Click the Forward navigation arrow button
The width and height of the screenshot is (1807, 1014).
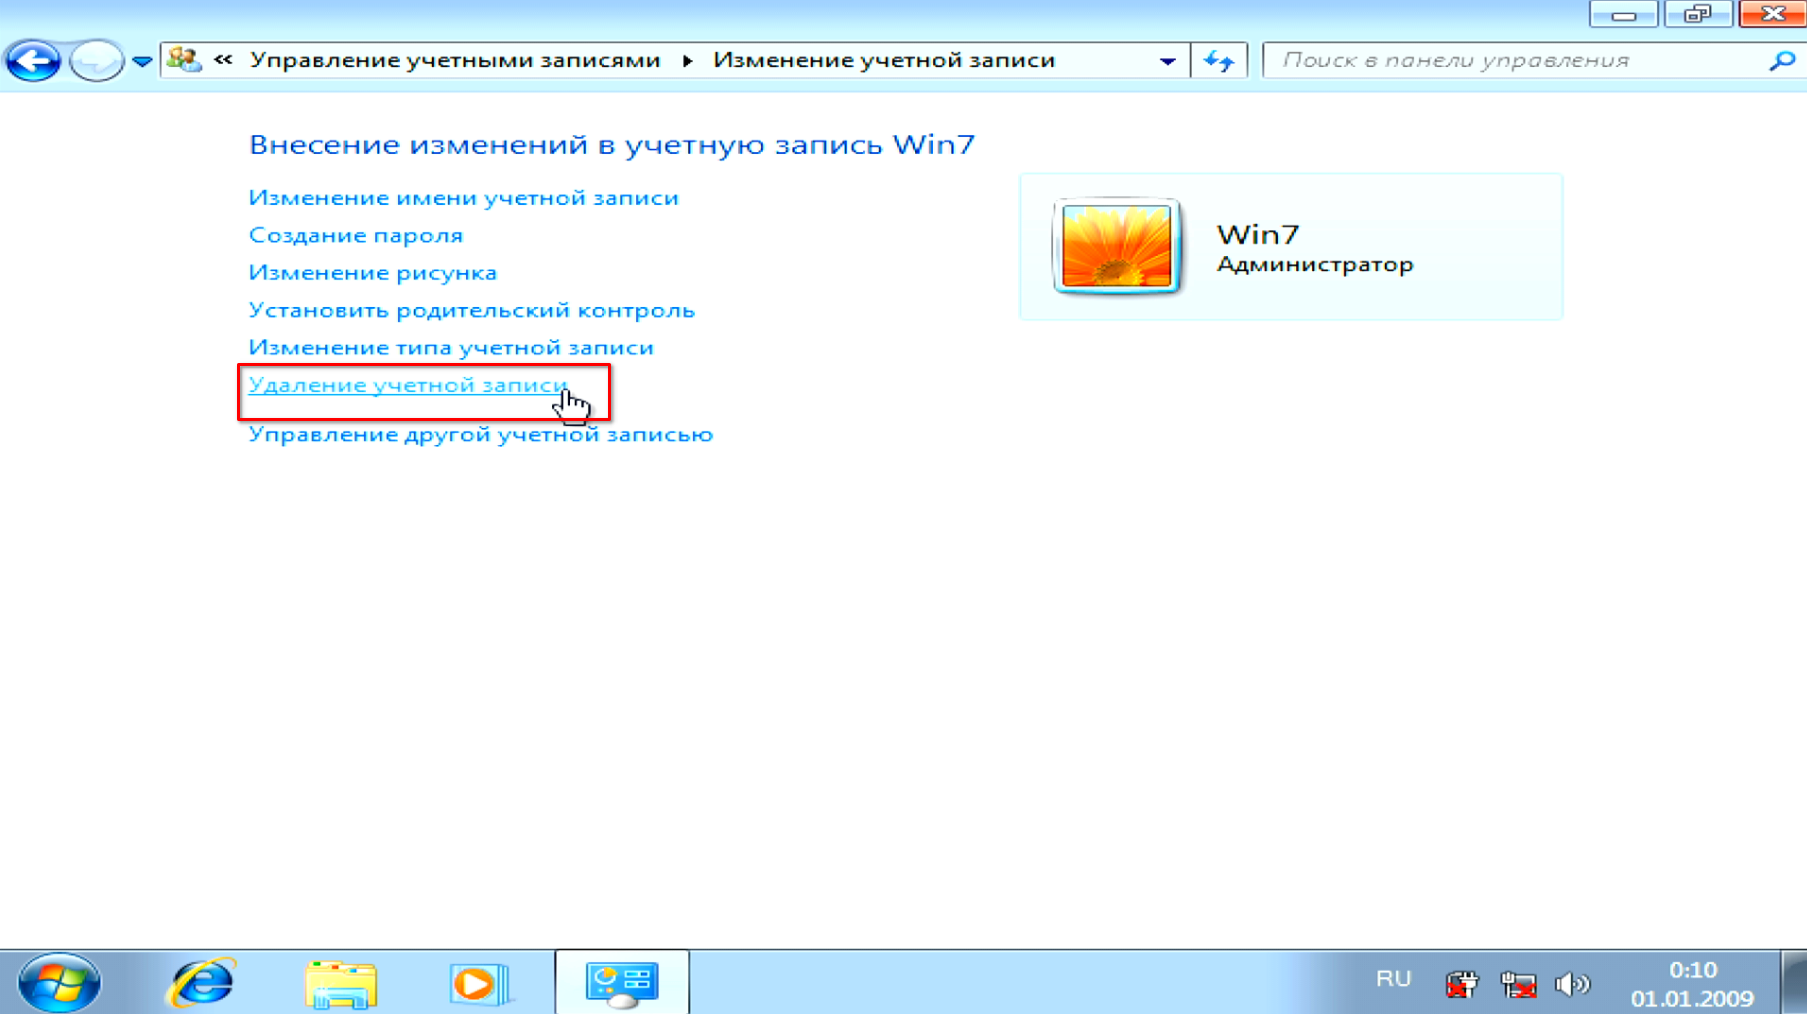(x=96, y=61)
